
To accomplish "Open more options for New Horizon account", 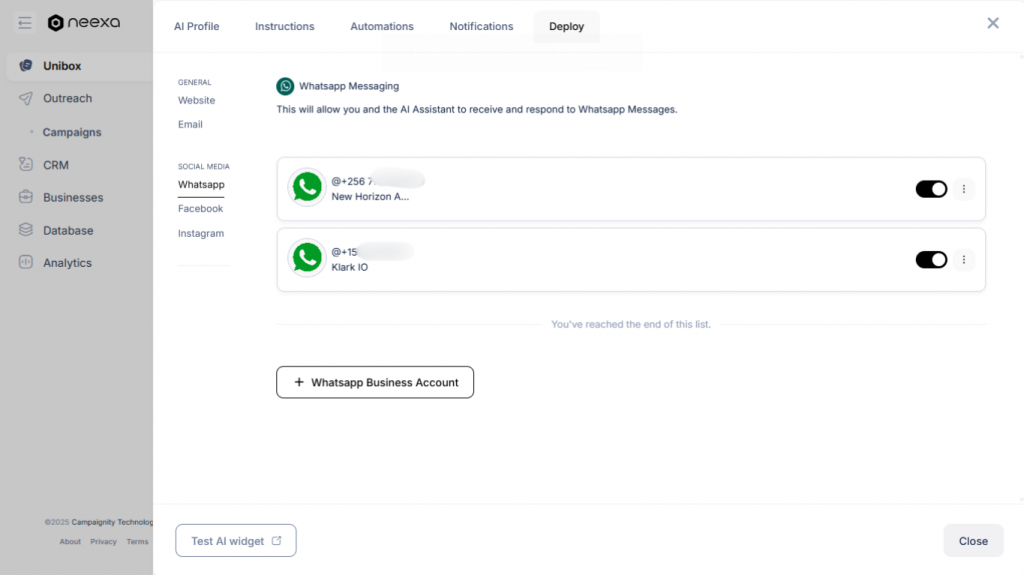I will click(x=964, y=189).
